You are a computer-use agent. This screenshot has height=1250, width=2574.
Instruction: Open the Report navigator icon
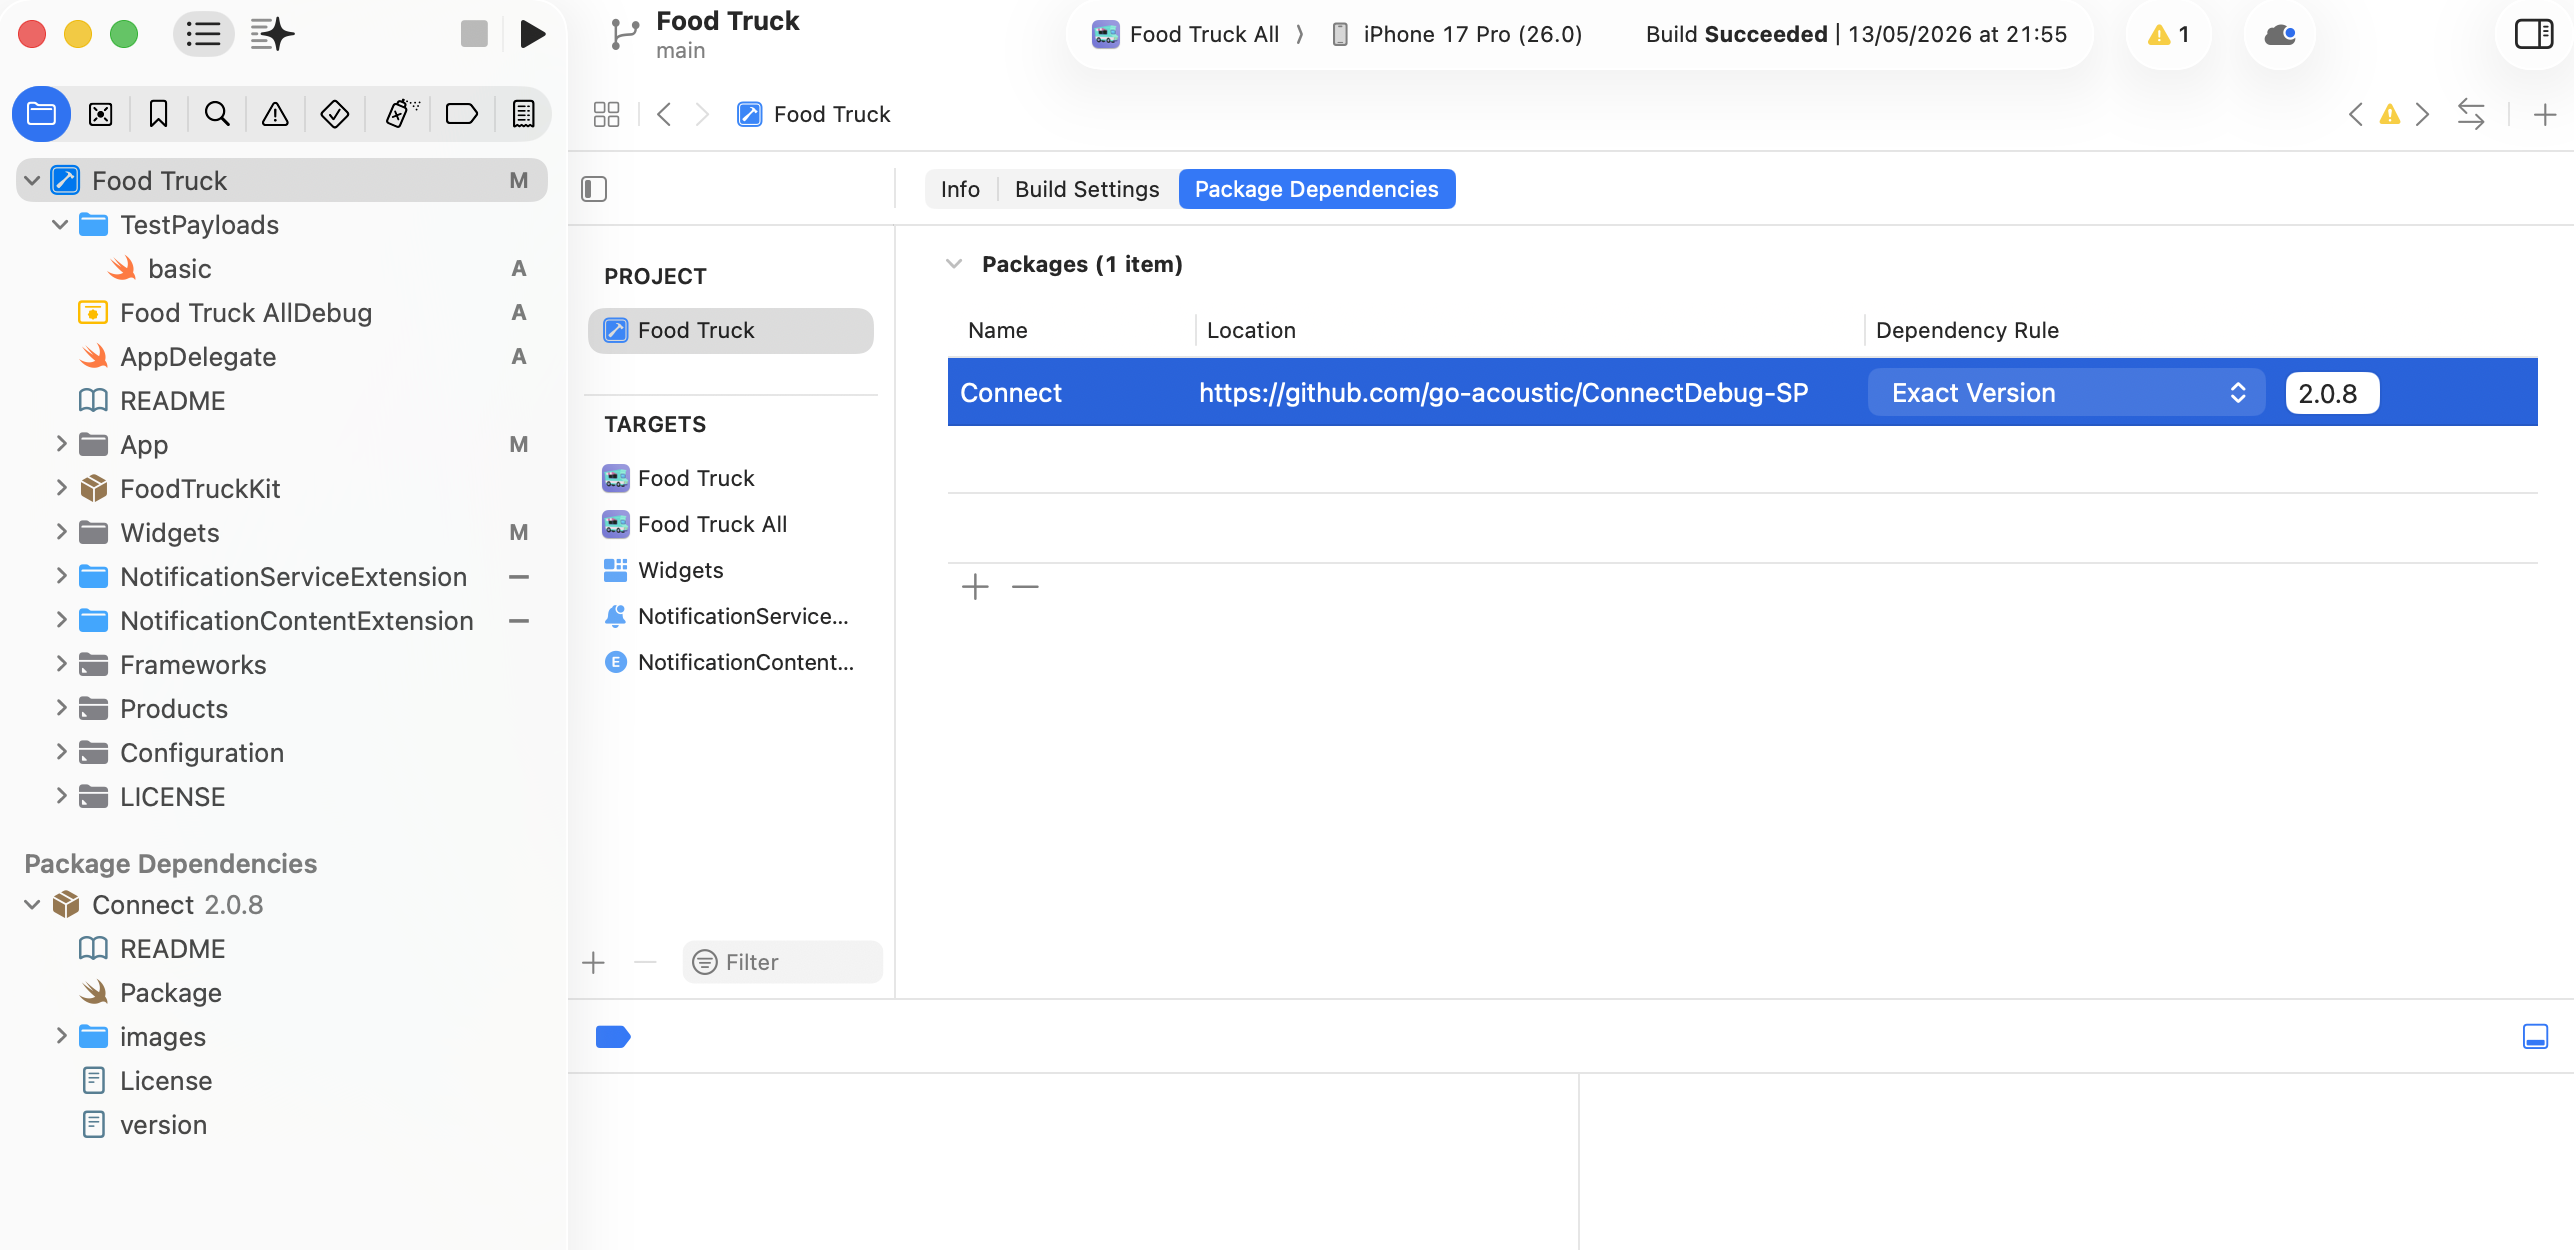coord(523,114)
